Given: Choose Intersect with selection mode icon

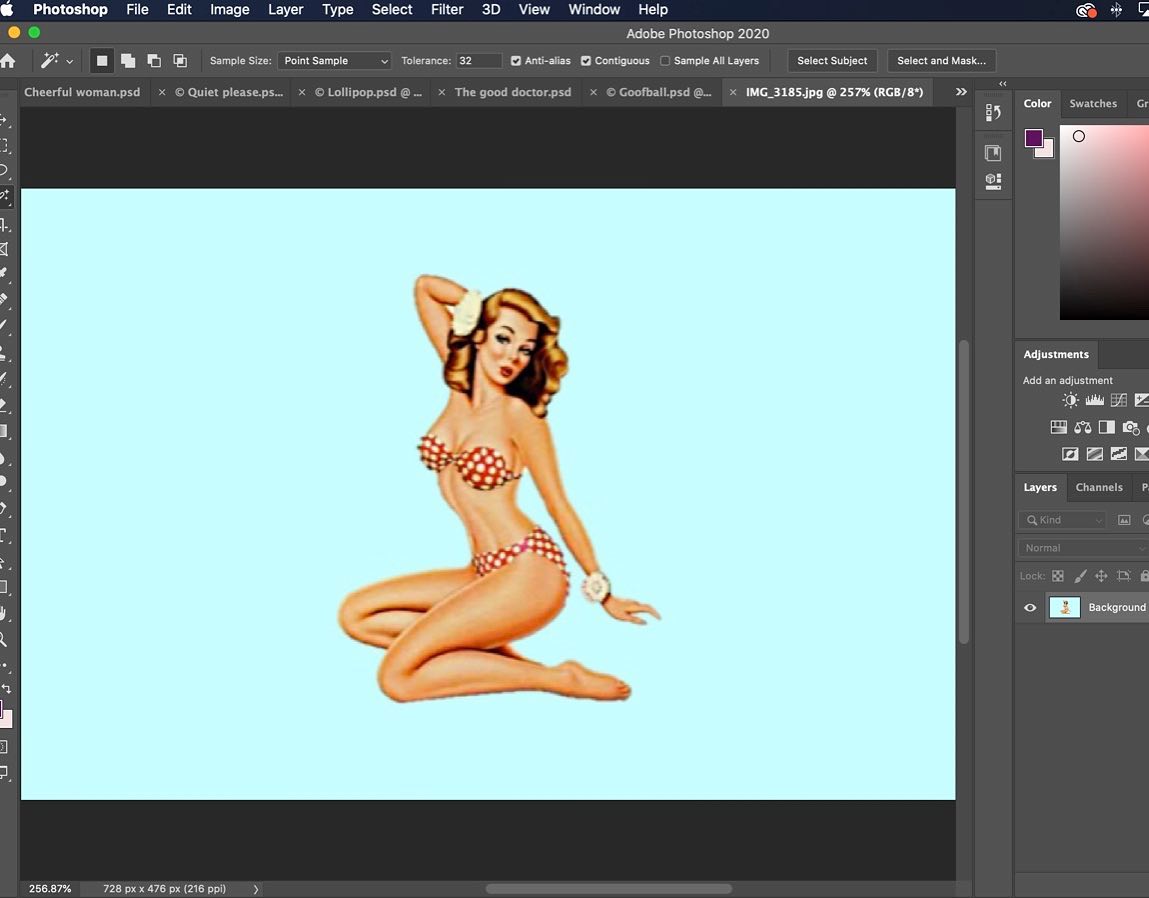Looking at the screenshot, I should pos(180,61).
